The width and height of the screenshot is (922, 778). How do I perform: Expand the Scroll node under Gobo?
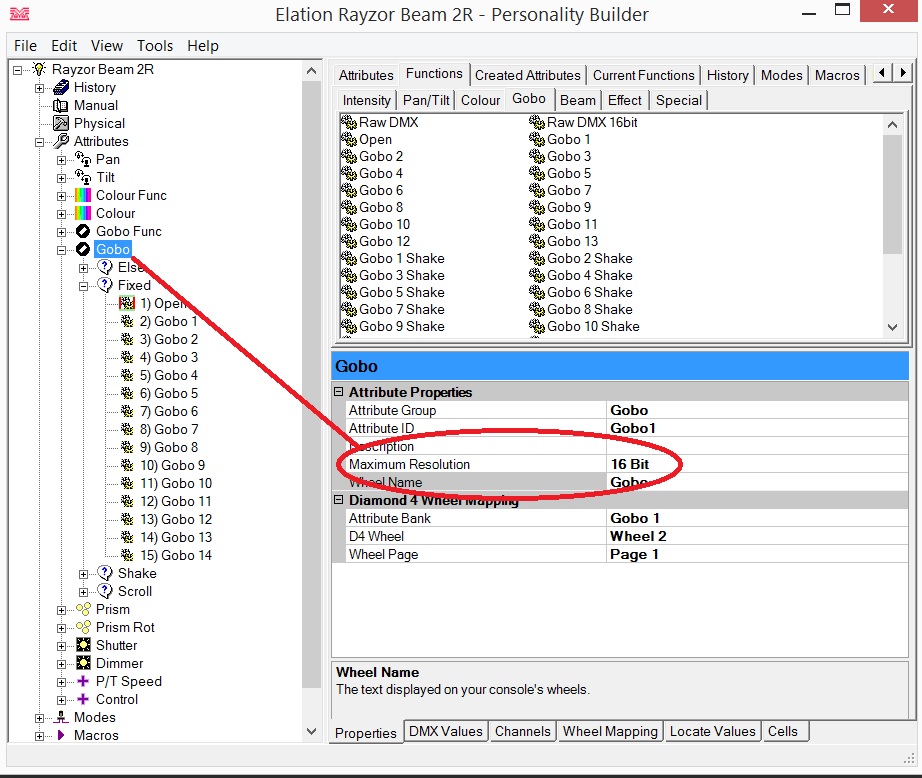pyautogui.click(x=83, y=592)
